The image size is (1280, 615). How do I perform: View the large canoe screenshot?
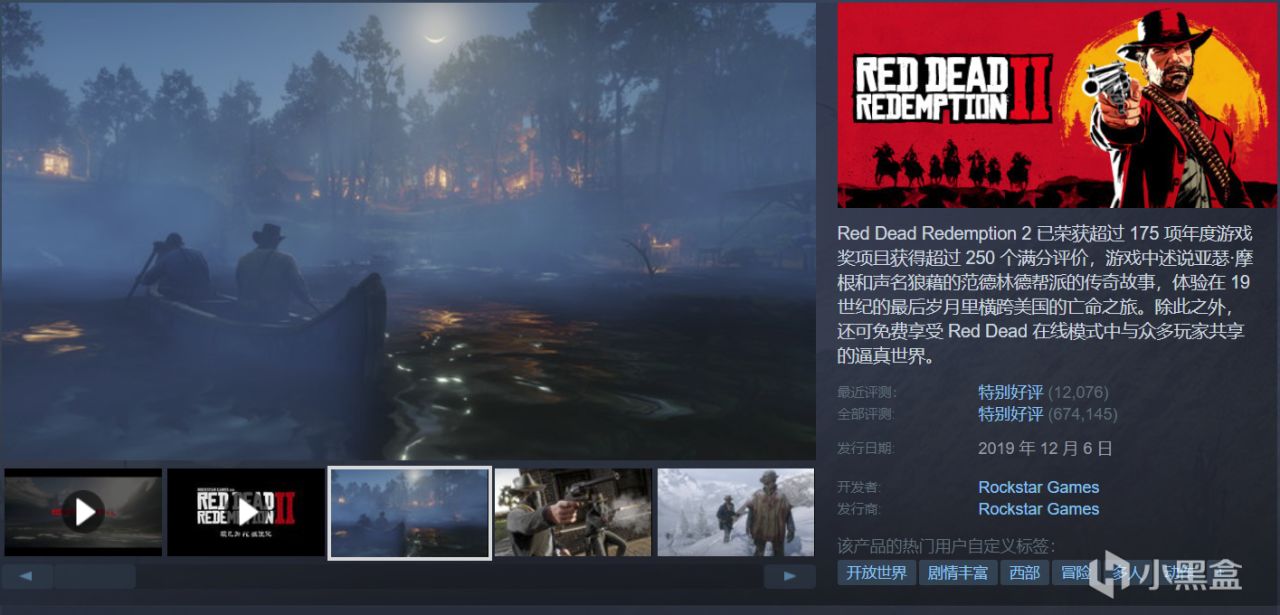point(408,231)
